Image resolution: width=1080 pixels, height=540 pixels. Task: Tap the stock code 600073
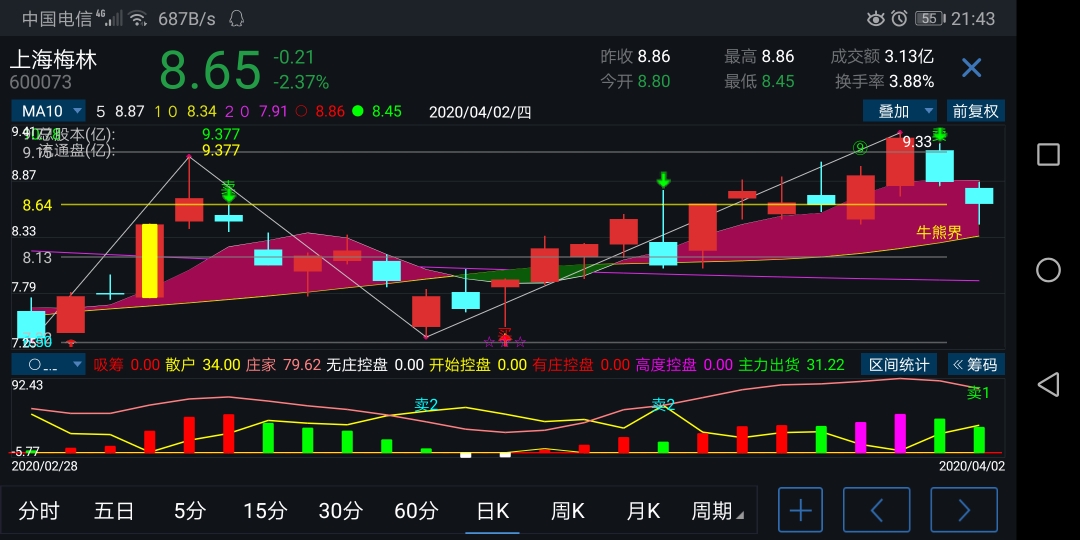tap(40, 83)
